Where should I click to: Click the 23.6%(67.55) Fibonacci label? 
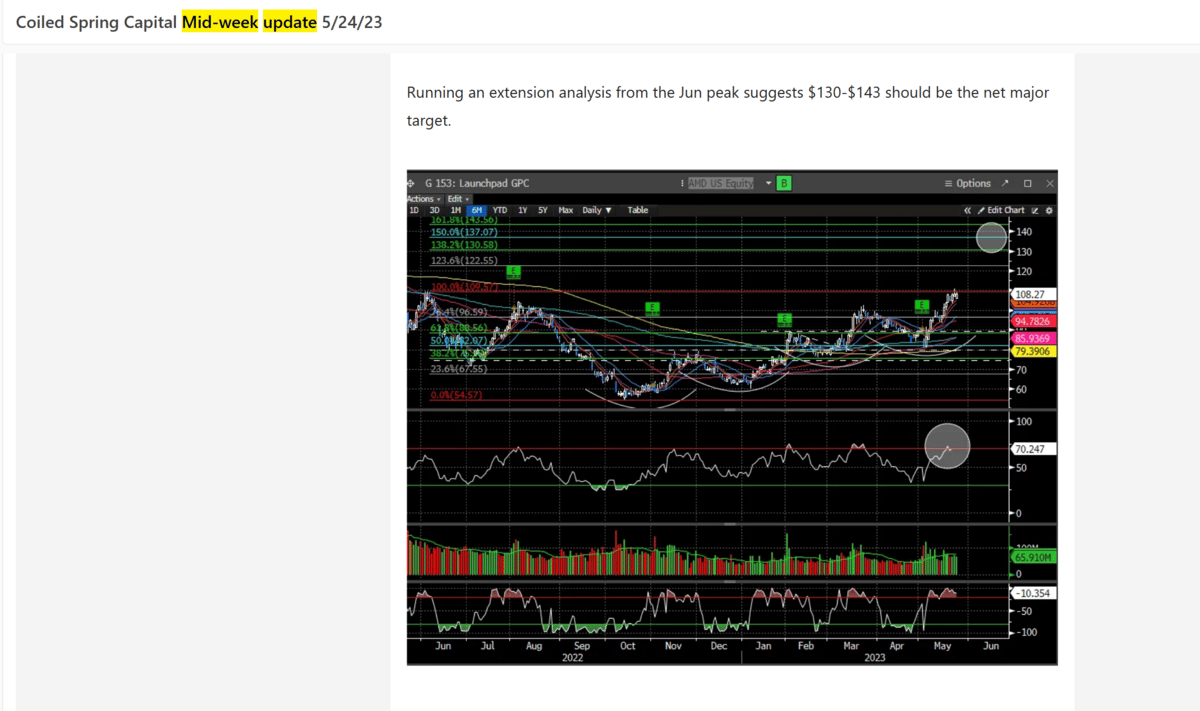[x=460, y=369]
